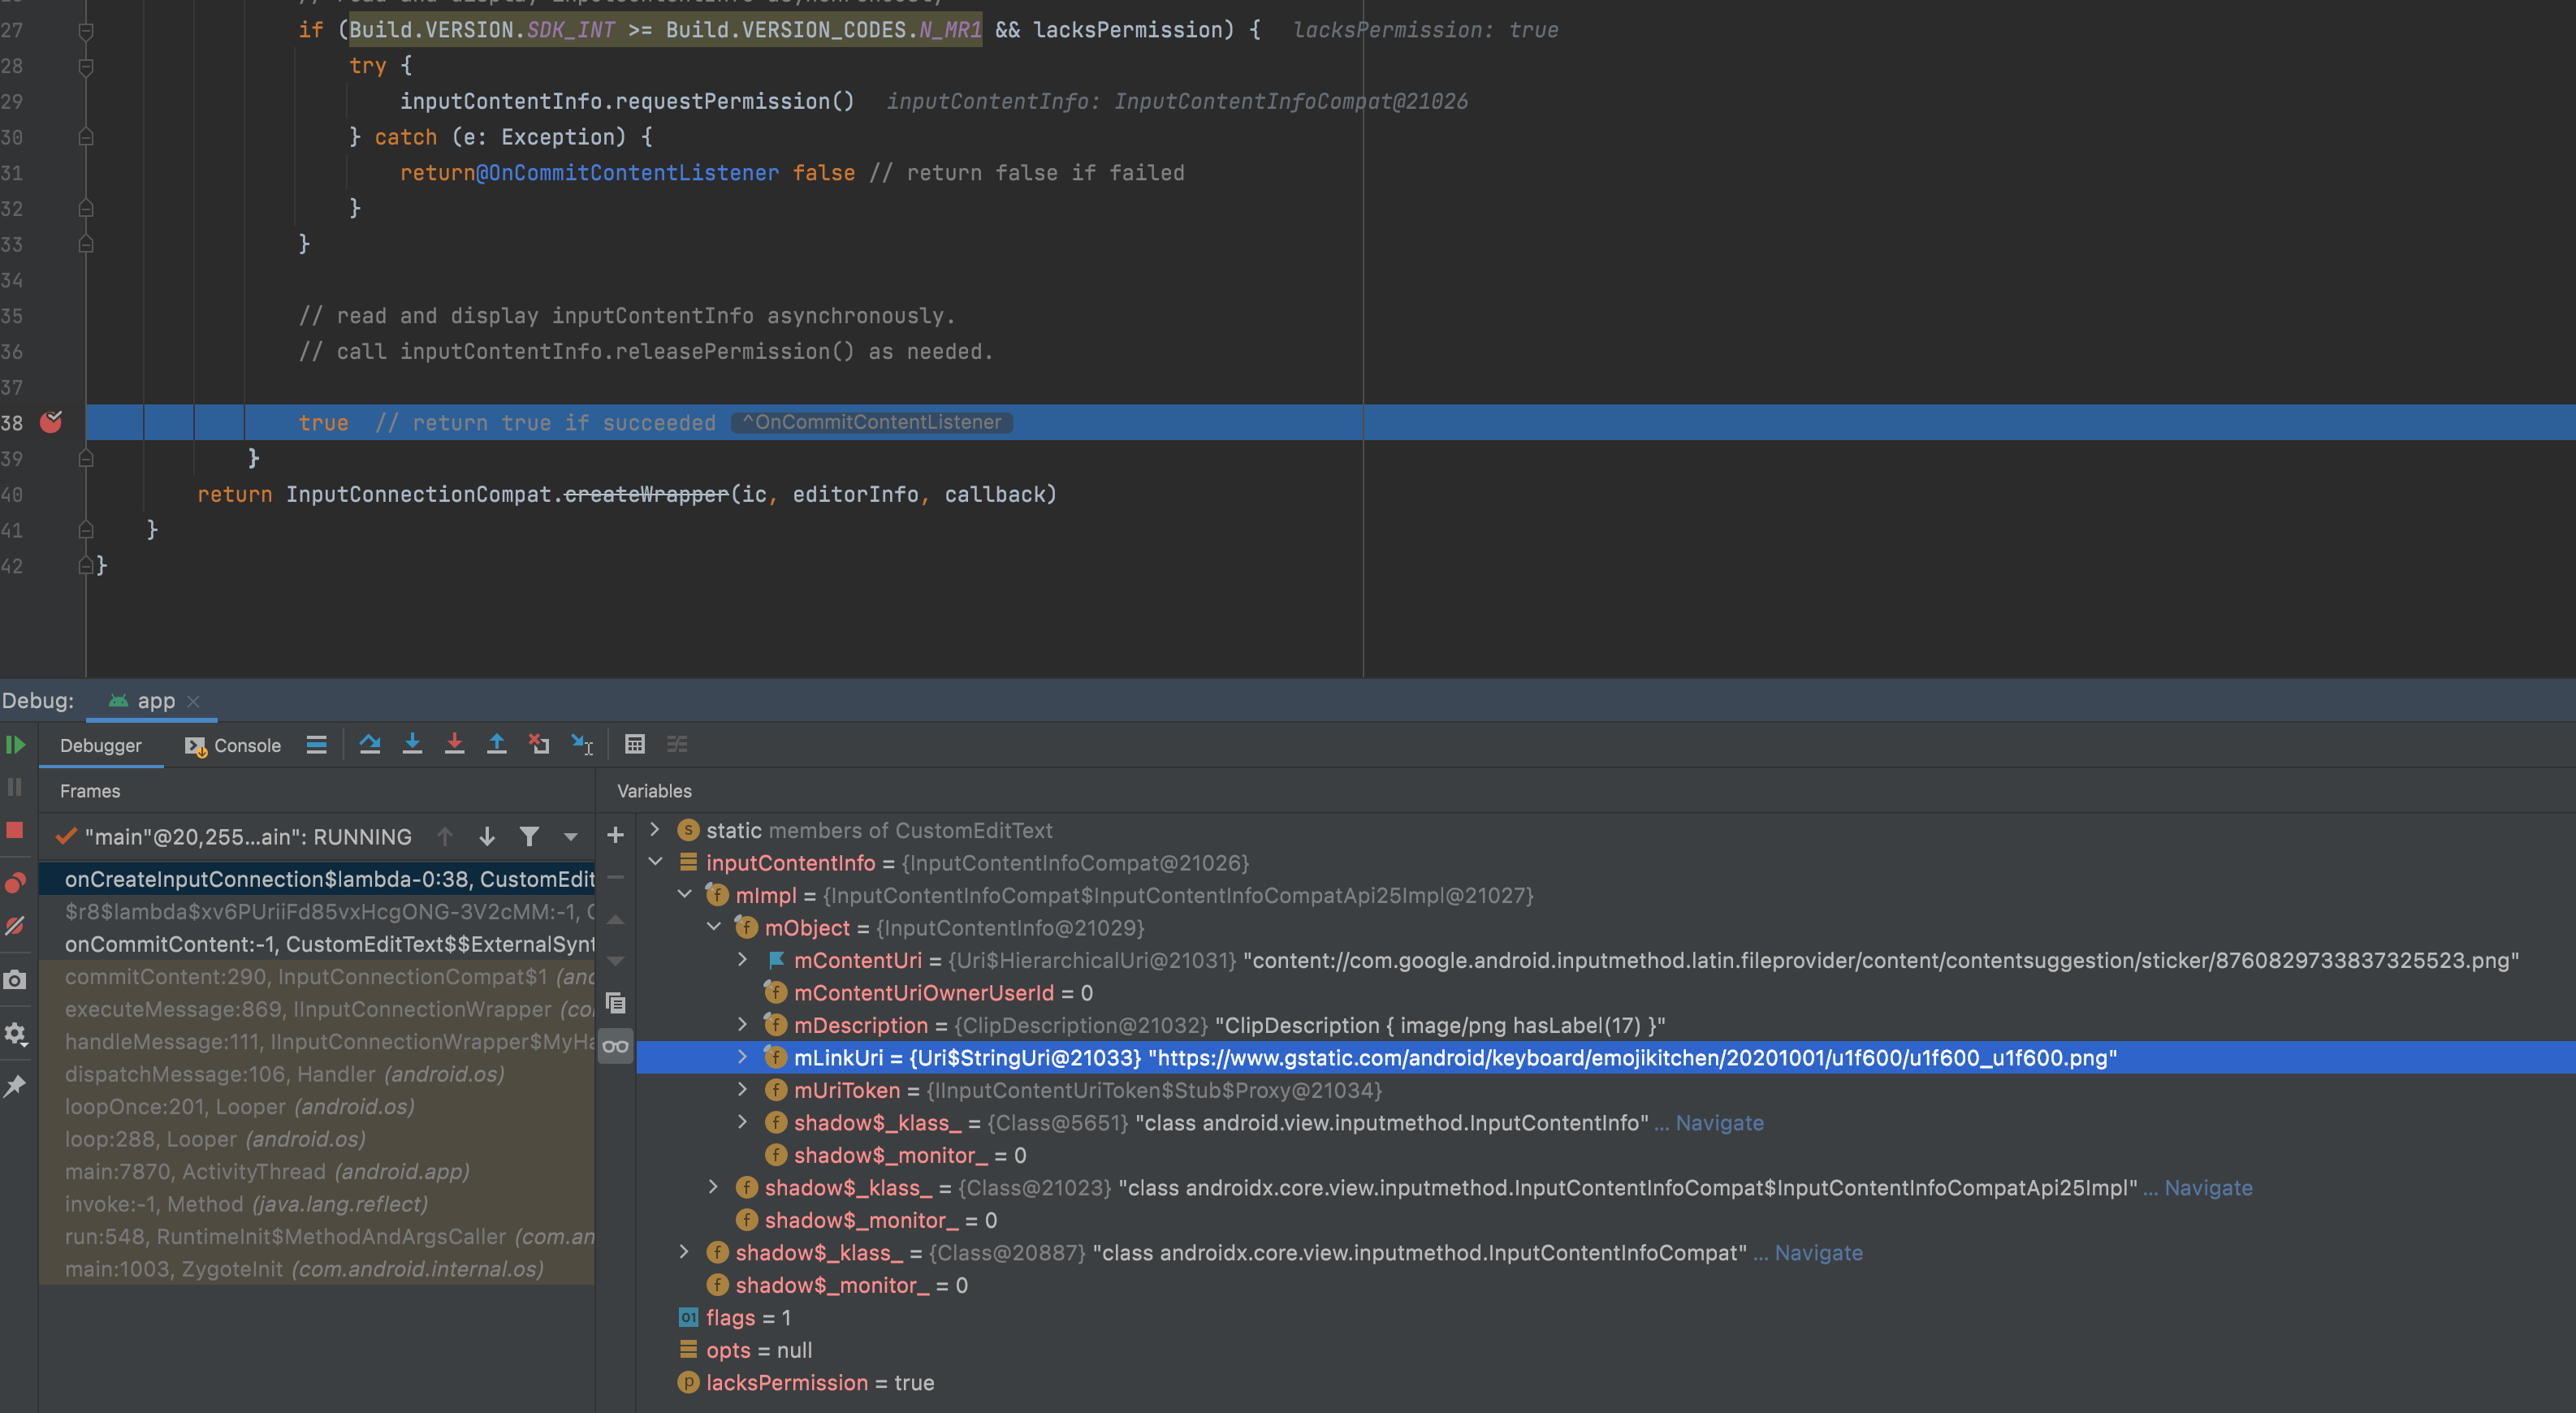Expand the mLinkUri variable node

[x=742, y=1057]
